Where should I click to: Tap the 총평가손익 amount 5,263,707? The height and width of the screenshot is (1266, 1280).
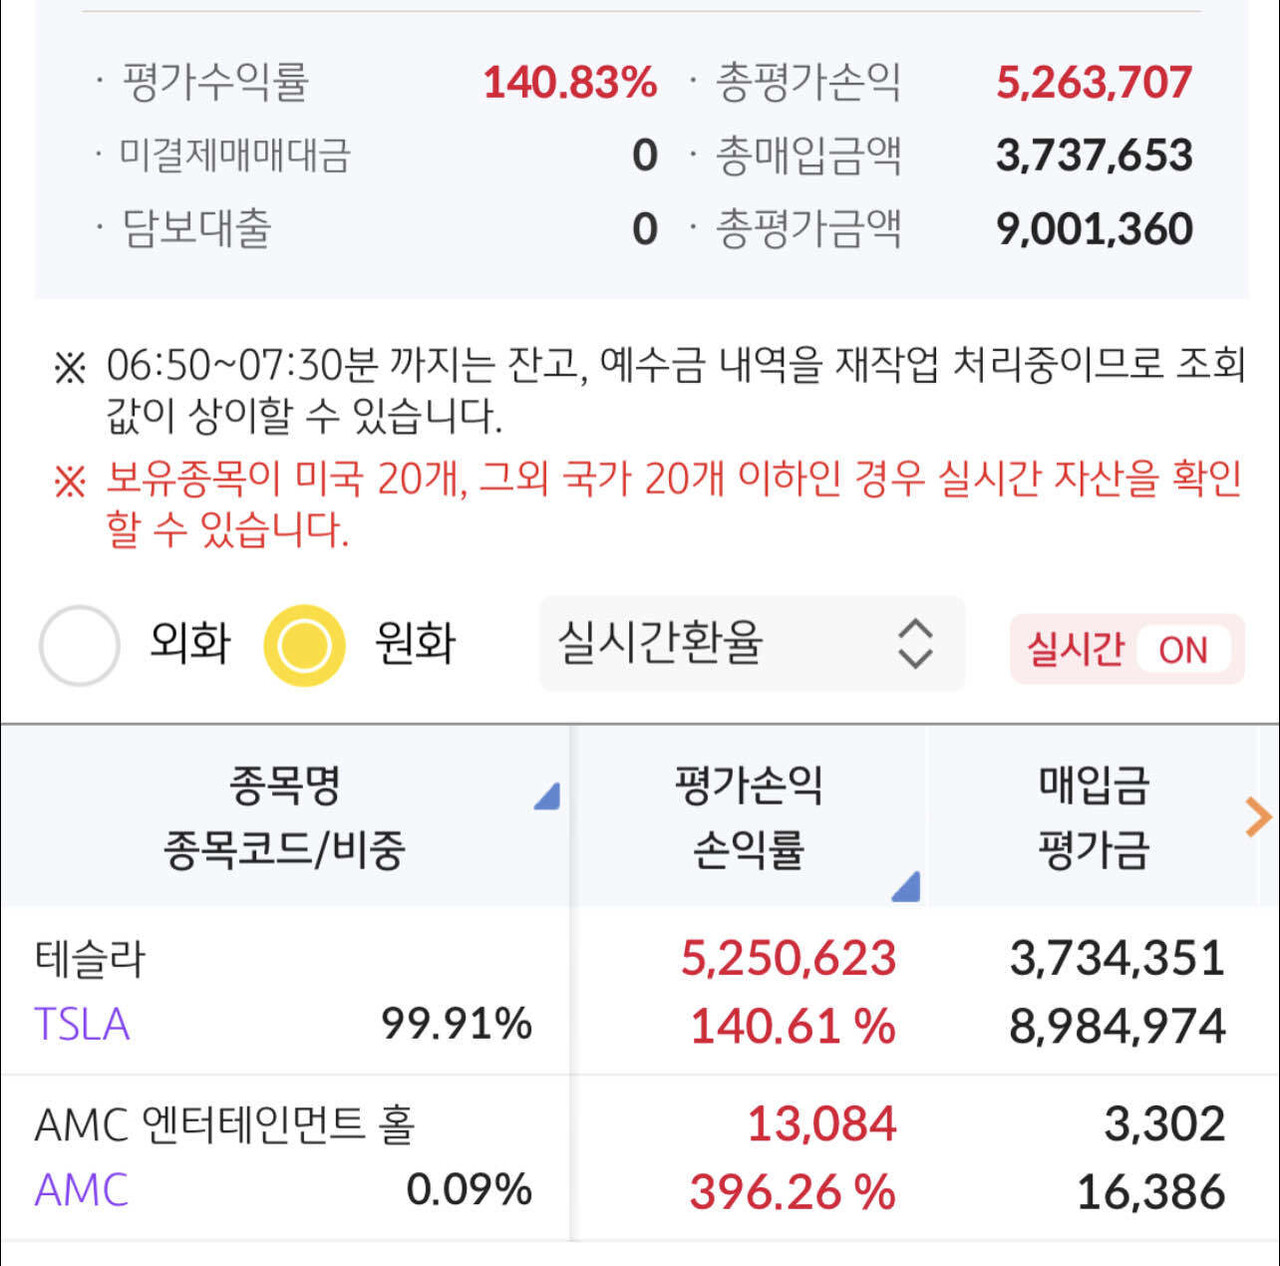point(1096,82)
